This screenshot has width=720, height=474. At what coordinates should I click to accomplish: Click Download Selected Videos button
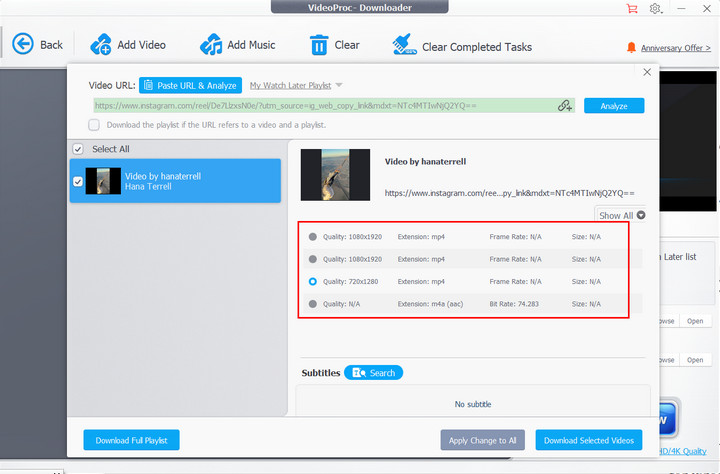[x=589, y=440]
